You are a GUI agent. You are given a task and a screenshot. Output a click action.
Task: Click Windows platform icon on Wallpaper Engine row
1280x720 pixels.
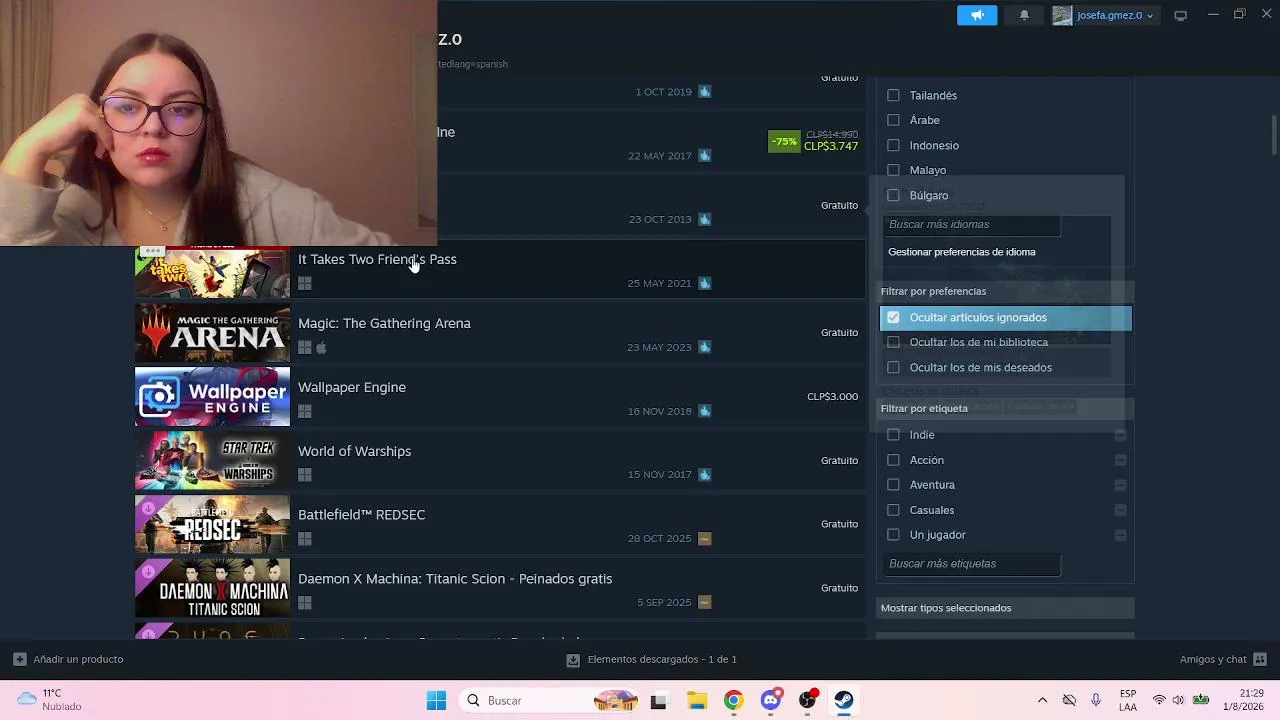coord(305,411)
